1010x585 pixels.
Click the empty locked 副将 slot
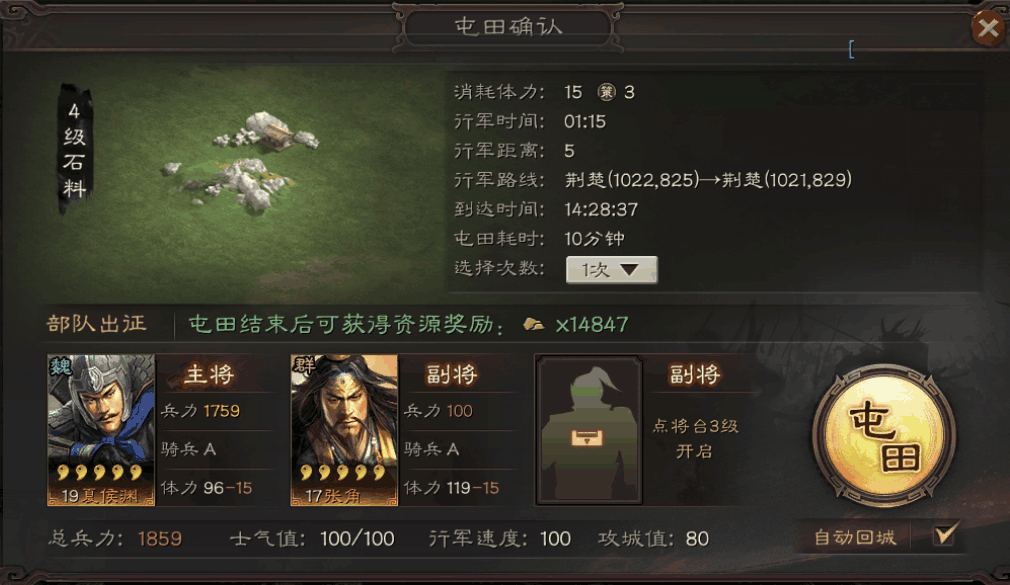[589, 430]
